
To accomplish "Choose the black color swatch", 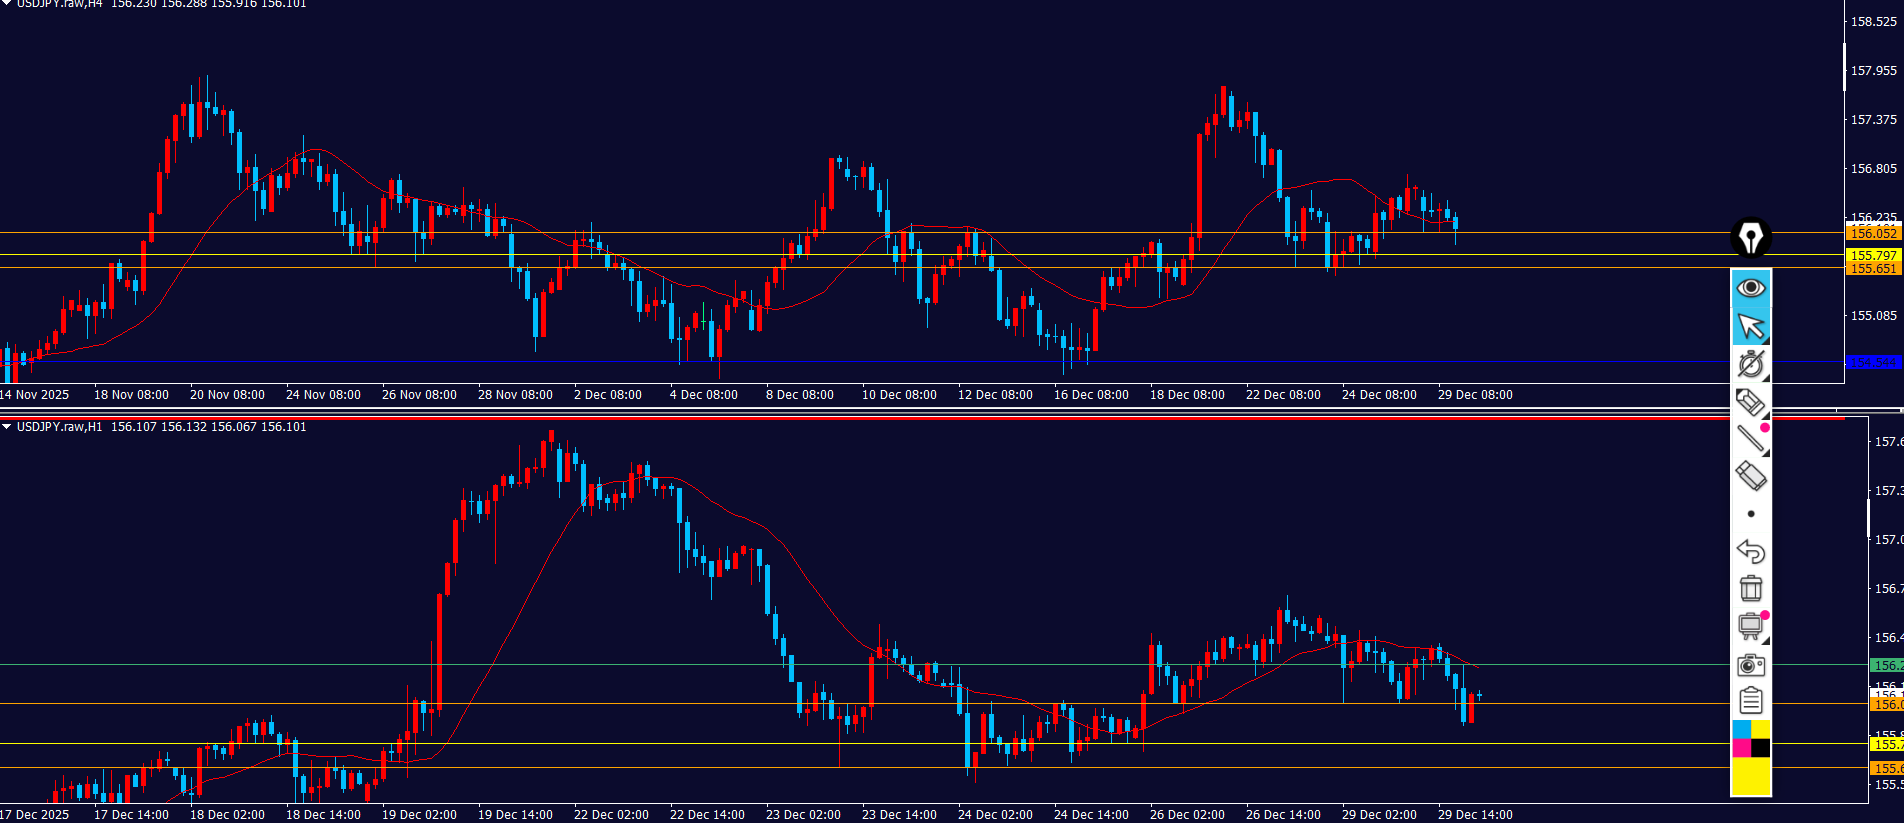I will pyautogui.click(x=1761, y=748).
